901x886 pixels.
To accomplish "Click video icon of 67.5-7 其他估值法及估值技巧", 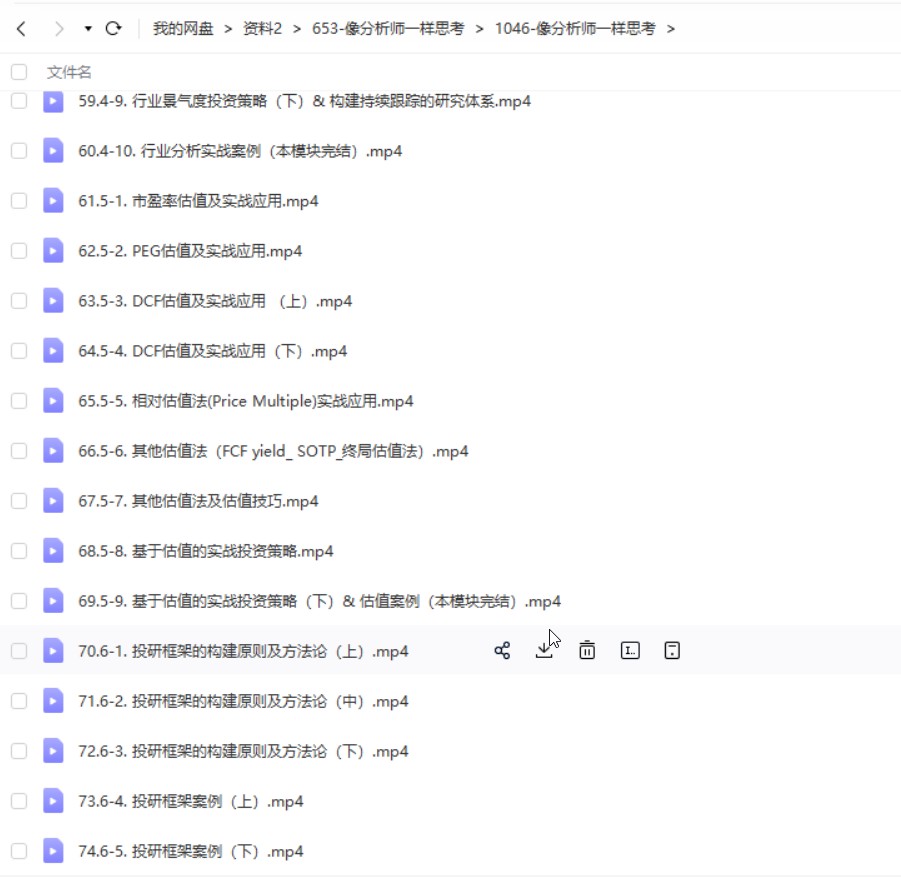I will click(53, 500).
